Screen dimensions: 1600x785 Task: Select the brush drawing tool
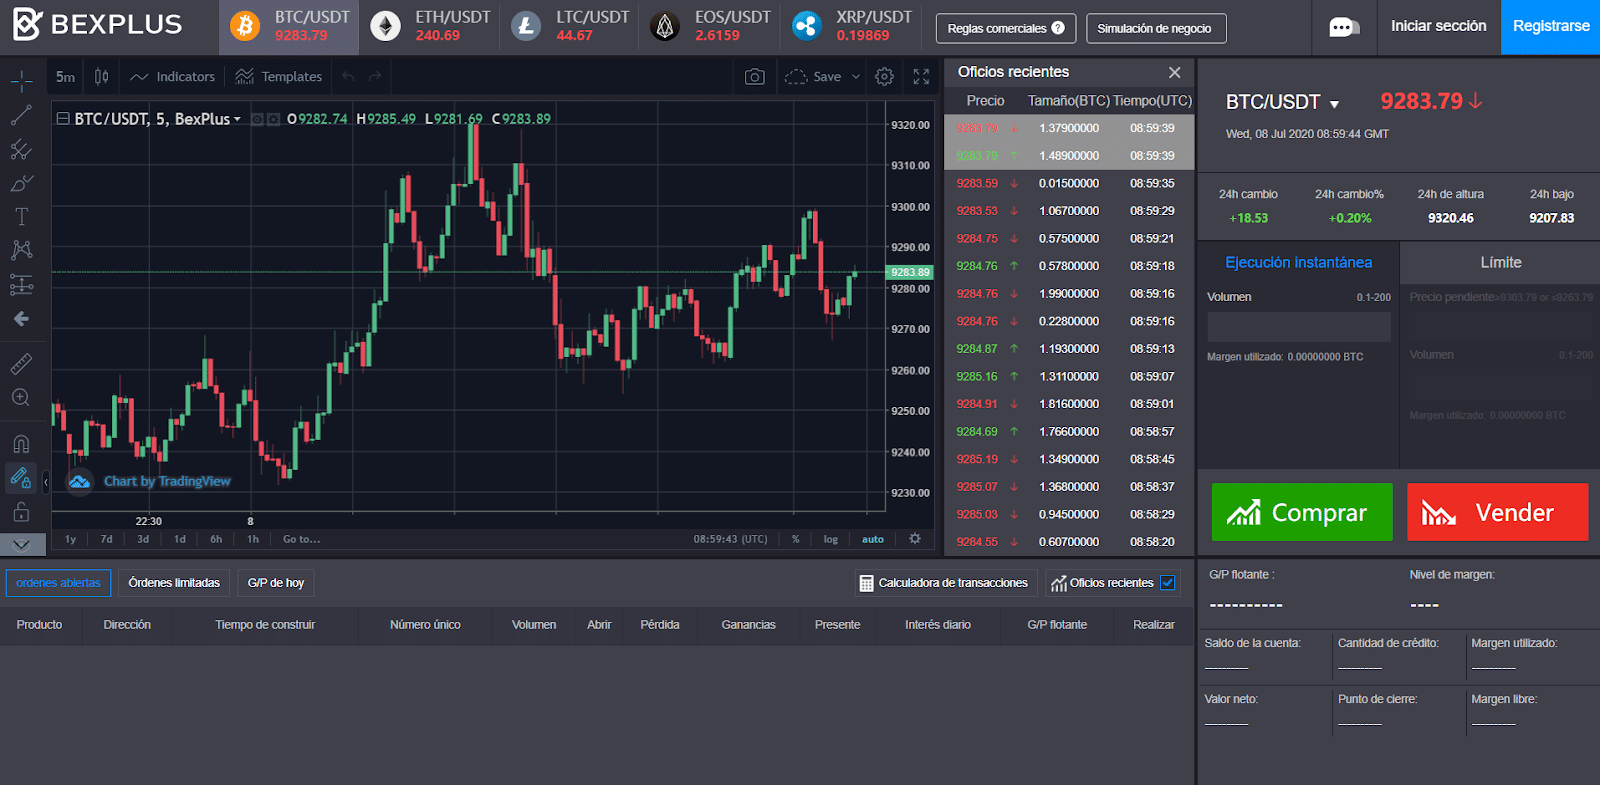(x=21, y=183)
